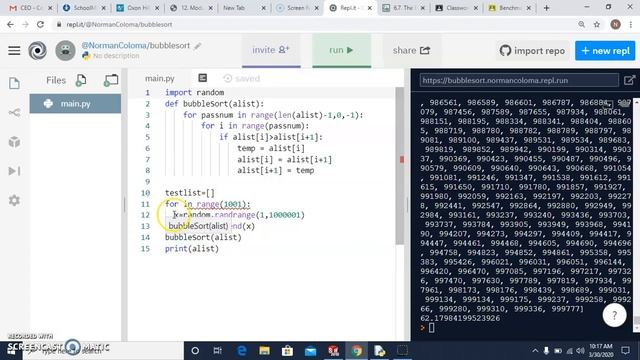The image size is (640, 360).
Task: Open the Chrome menu dots
Action: (631, 24)
